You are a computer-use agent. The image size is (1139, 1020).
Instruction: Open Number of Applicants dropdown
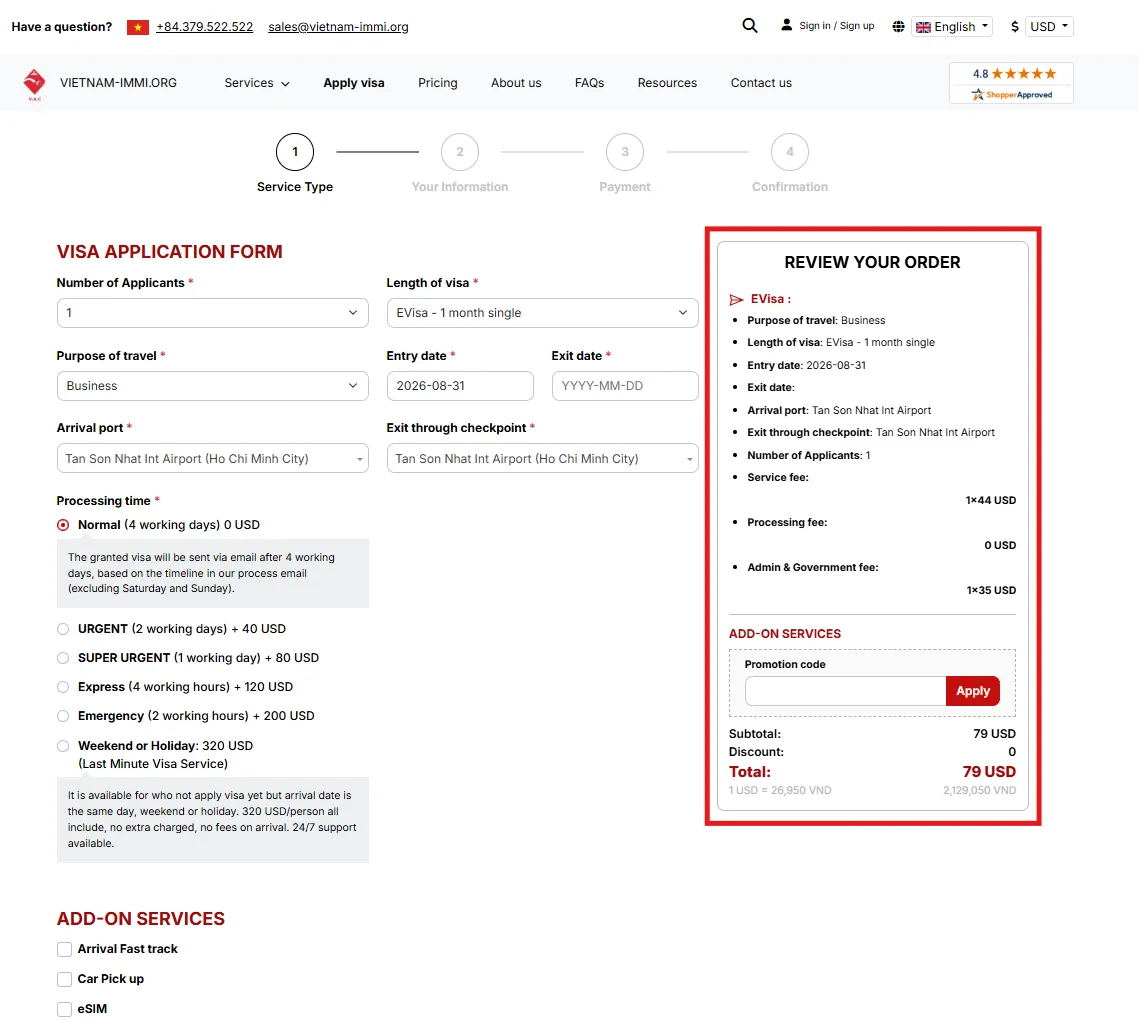point(213,313)
